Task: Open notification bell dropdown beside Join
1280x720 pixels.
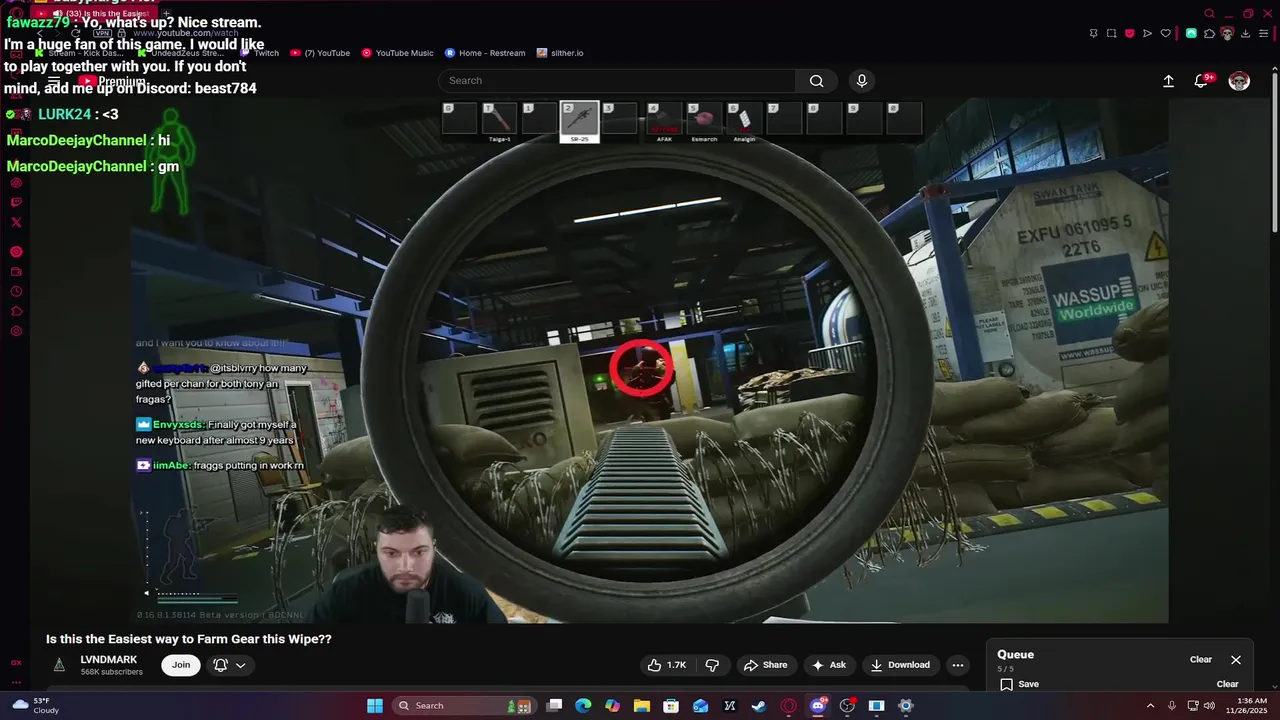Action: 229,665
